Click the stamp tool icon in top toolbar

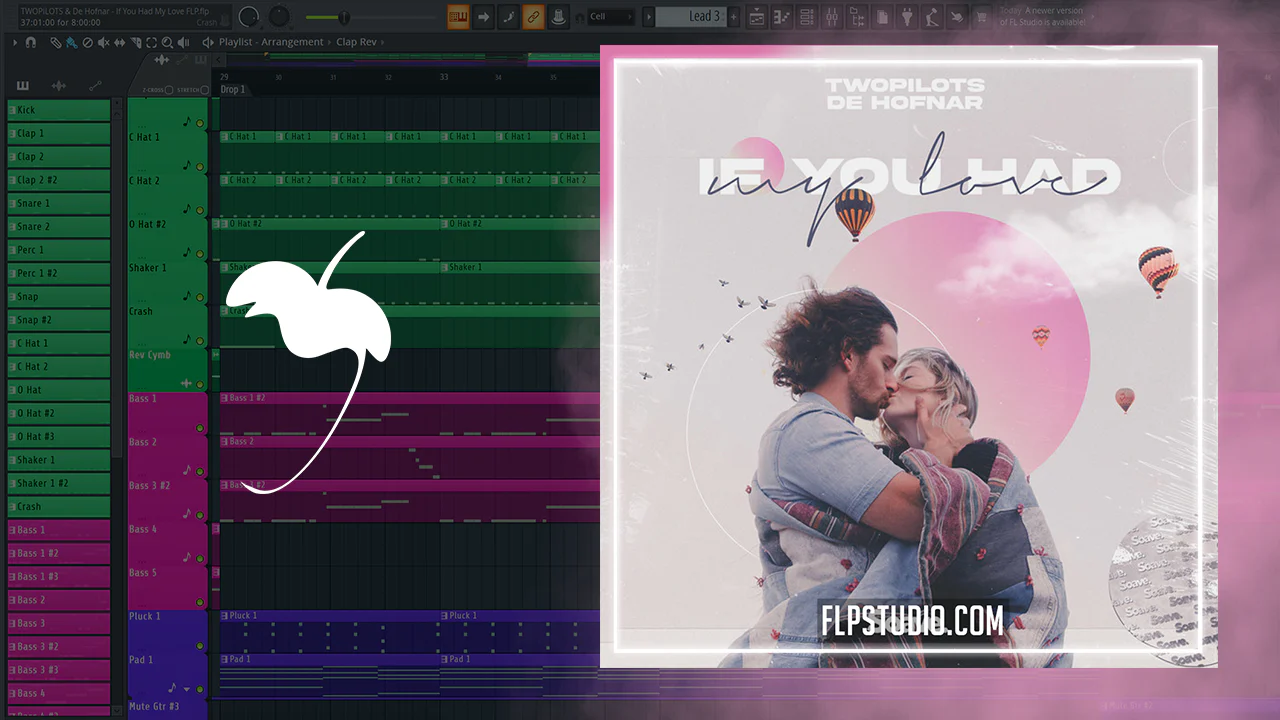559,17
